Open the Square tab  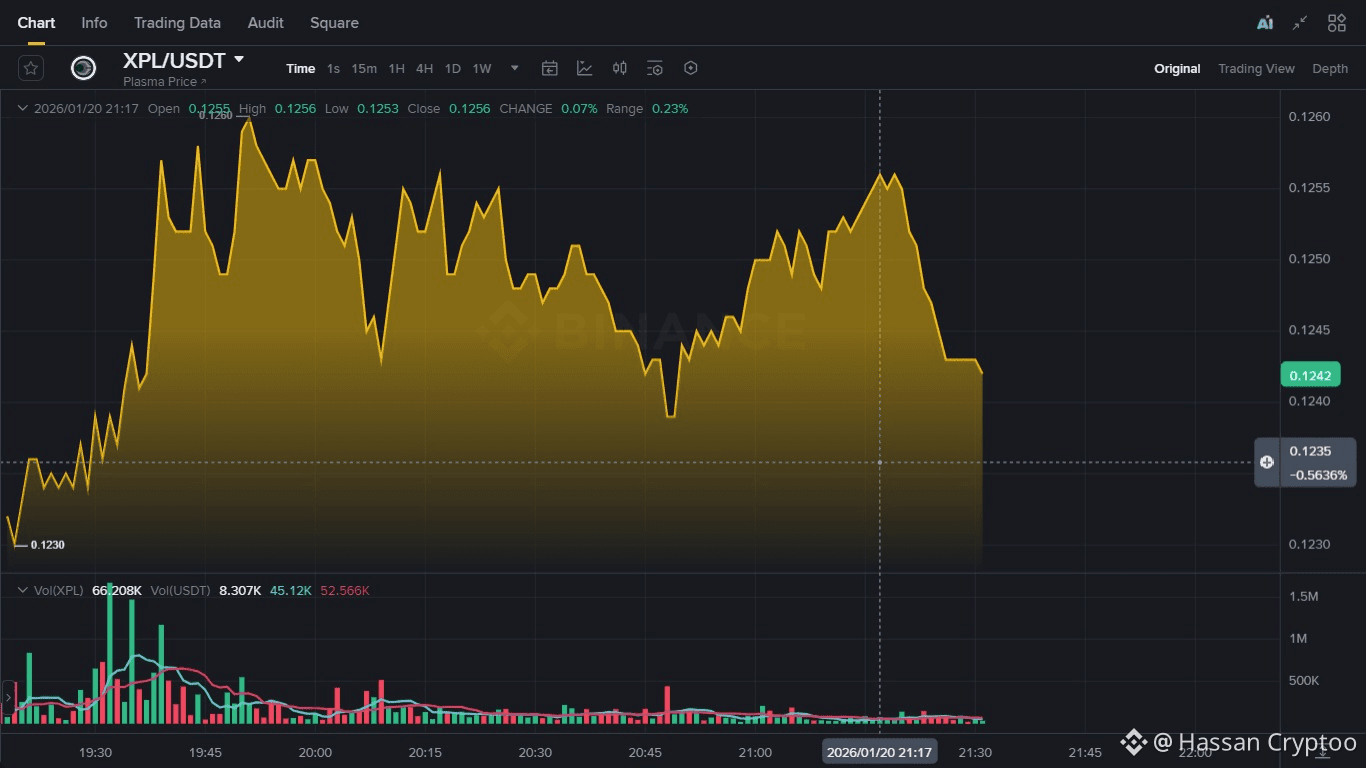point(334,22)
